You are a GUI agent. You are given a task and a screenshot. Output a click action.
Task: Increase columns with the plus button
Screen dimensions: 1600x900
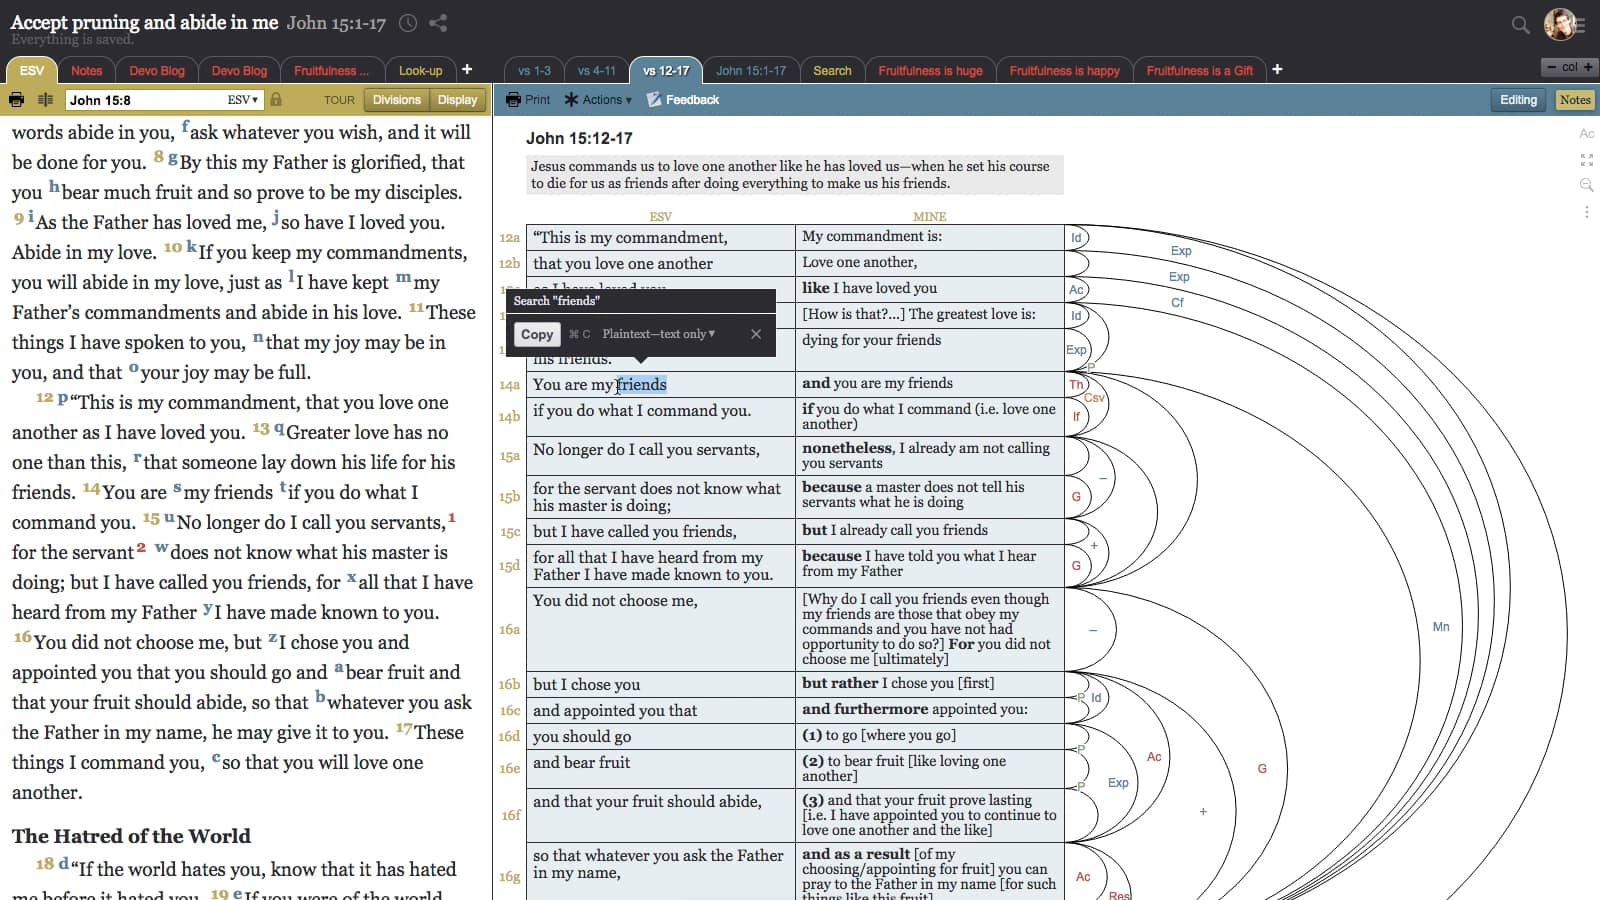click(1588, 67)
